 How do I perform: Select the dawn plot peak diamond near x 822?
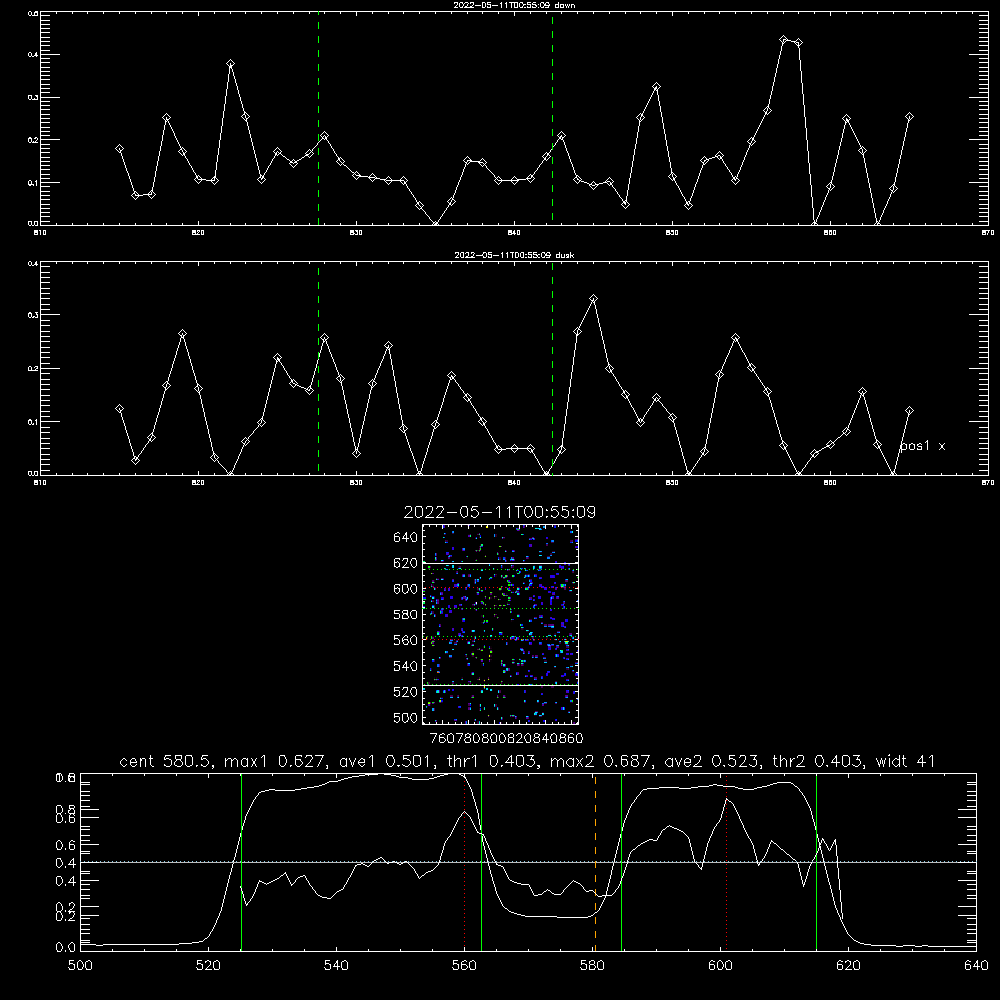[x=230, y=64]
